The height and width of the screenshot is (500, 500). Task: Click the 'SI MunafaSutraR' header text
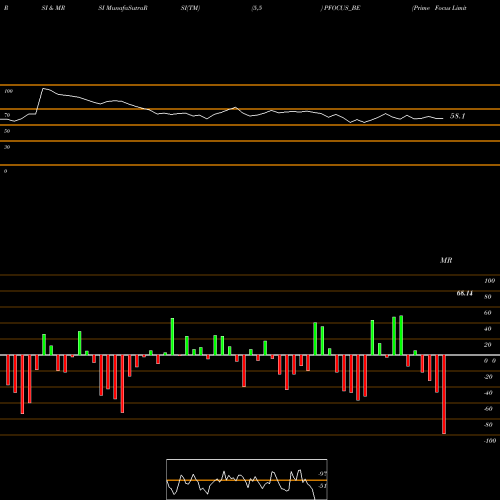coord(123,8)
